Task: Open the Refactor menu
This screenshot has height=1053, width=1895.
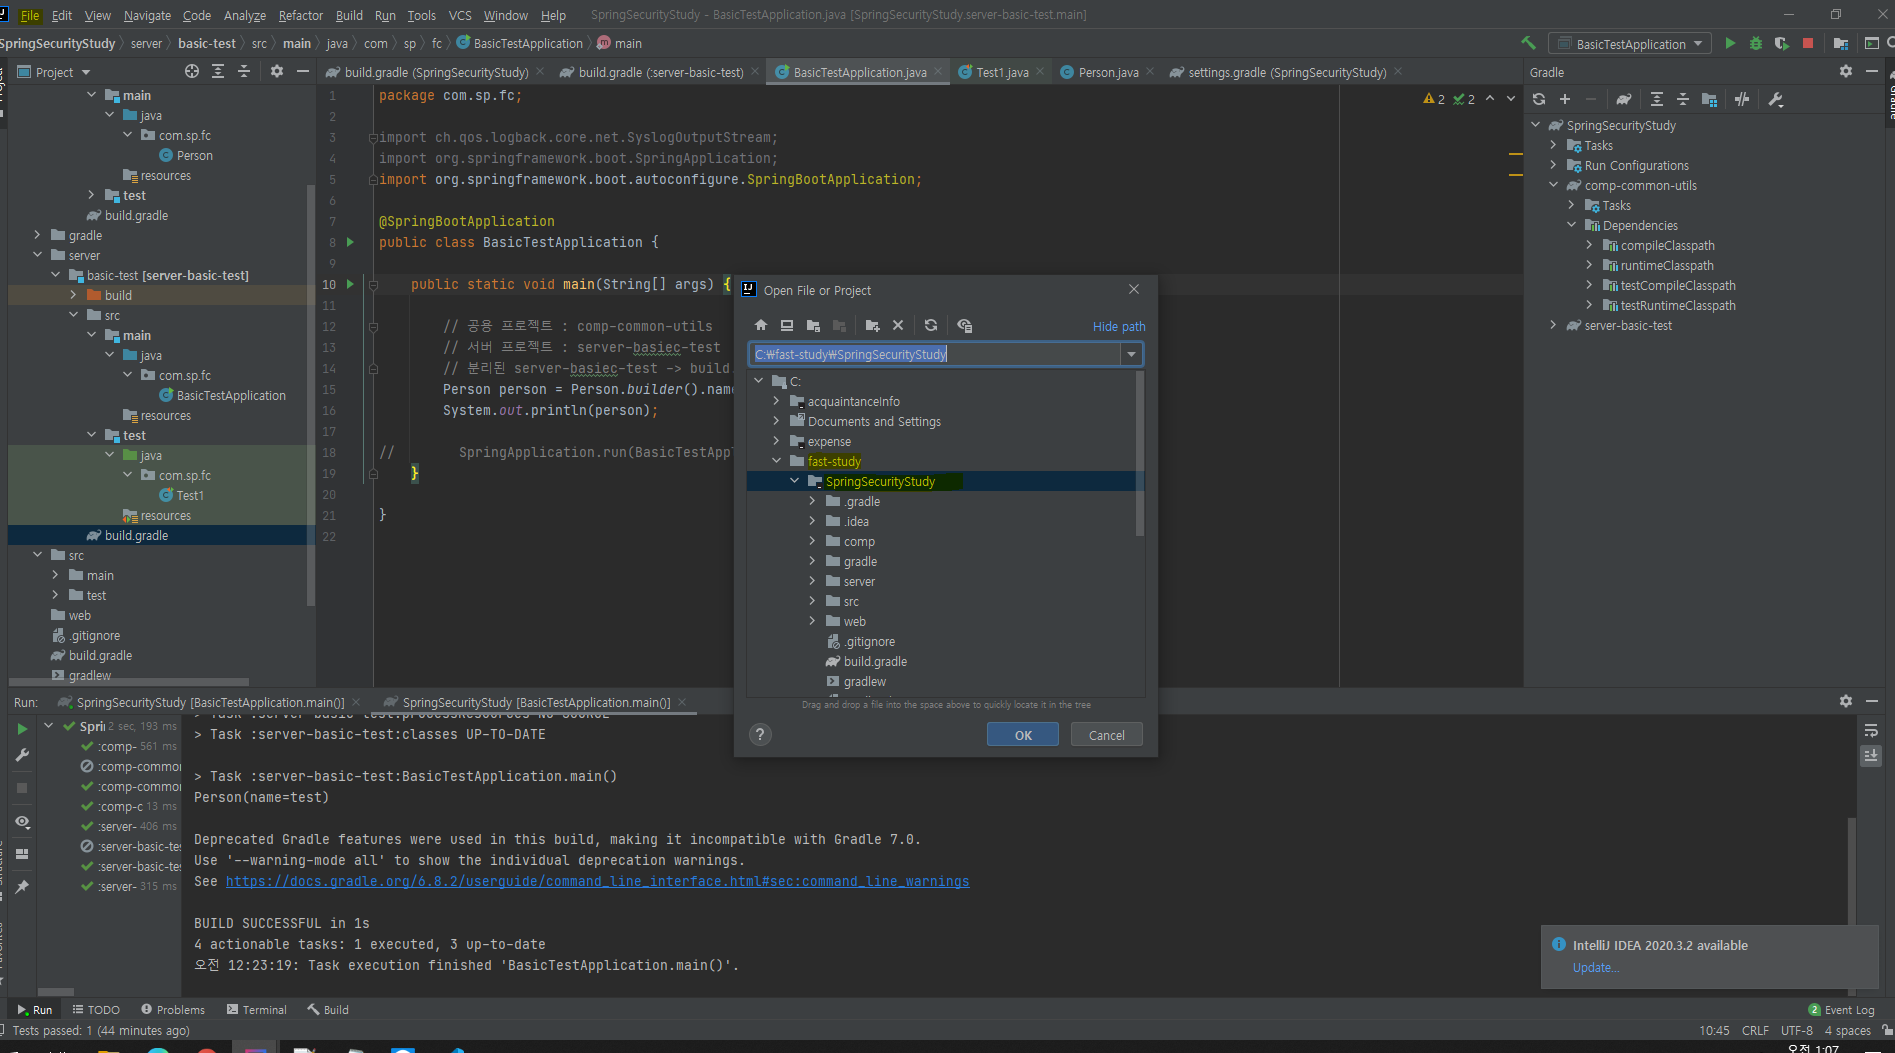Action: (x=300, y=15)
